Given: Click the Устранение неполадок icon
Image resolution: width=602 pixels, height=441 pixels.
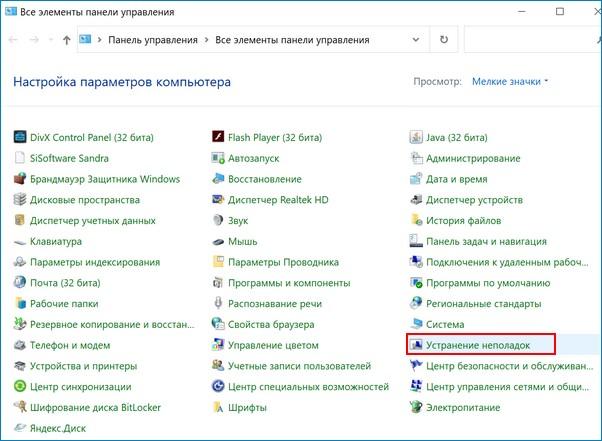Looking at the screenshot, I should pyautogui.click(x=416, y=345).
